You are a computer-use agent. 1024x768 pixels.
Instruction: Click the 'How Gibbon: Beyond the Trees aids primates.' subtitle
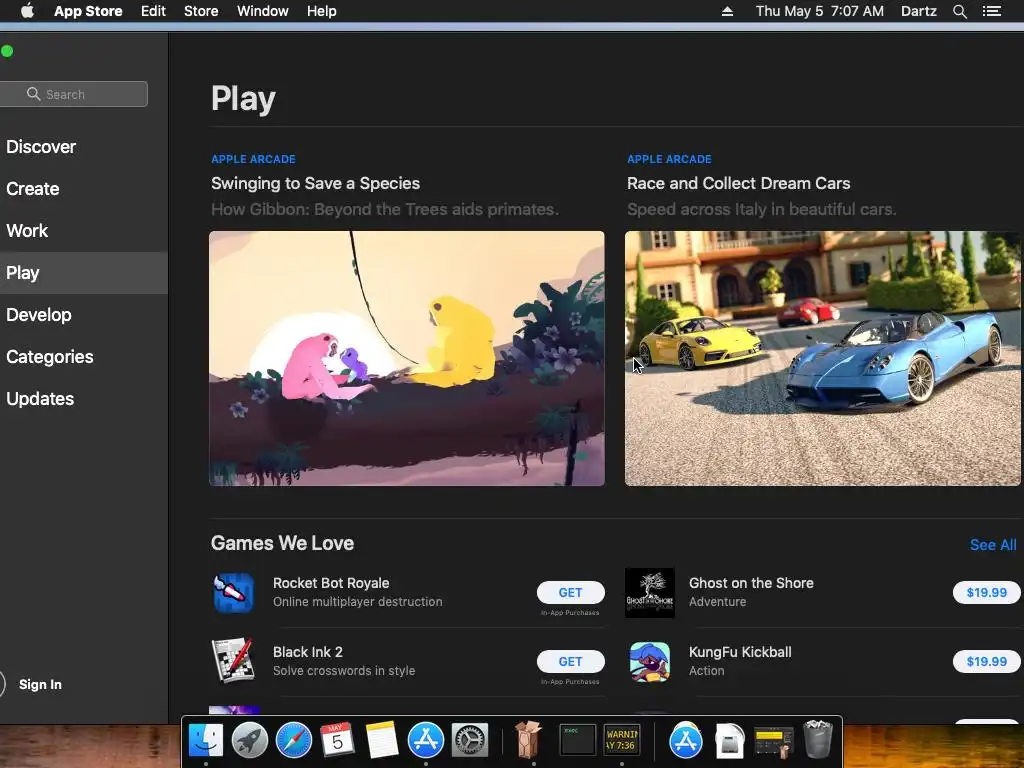tap(385, 210)
